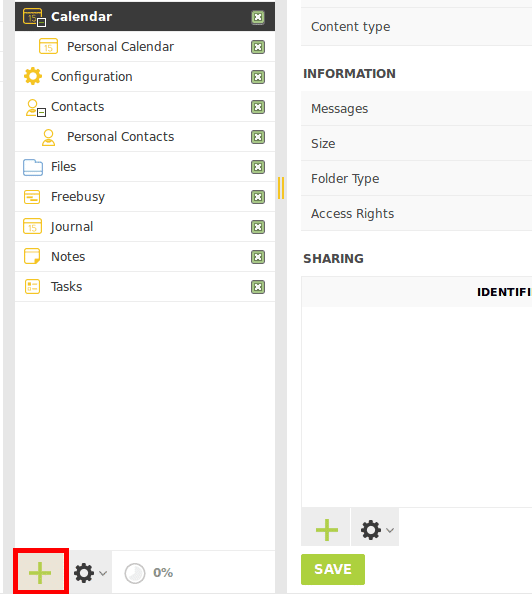Add a new sharing entry
The width and height of the screenshot is (532, 594).
point(326,529)
